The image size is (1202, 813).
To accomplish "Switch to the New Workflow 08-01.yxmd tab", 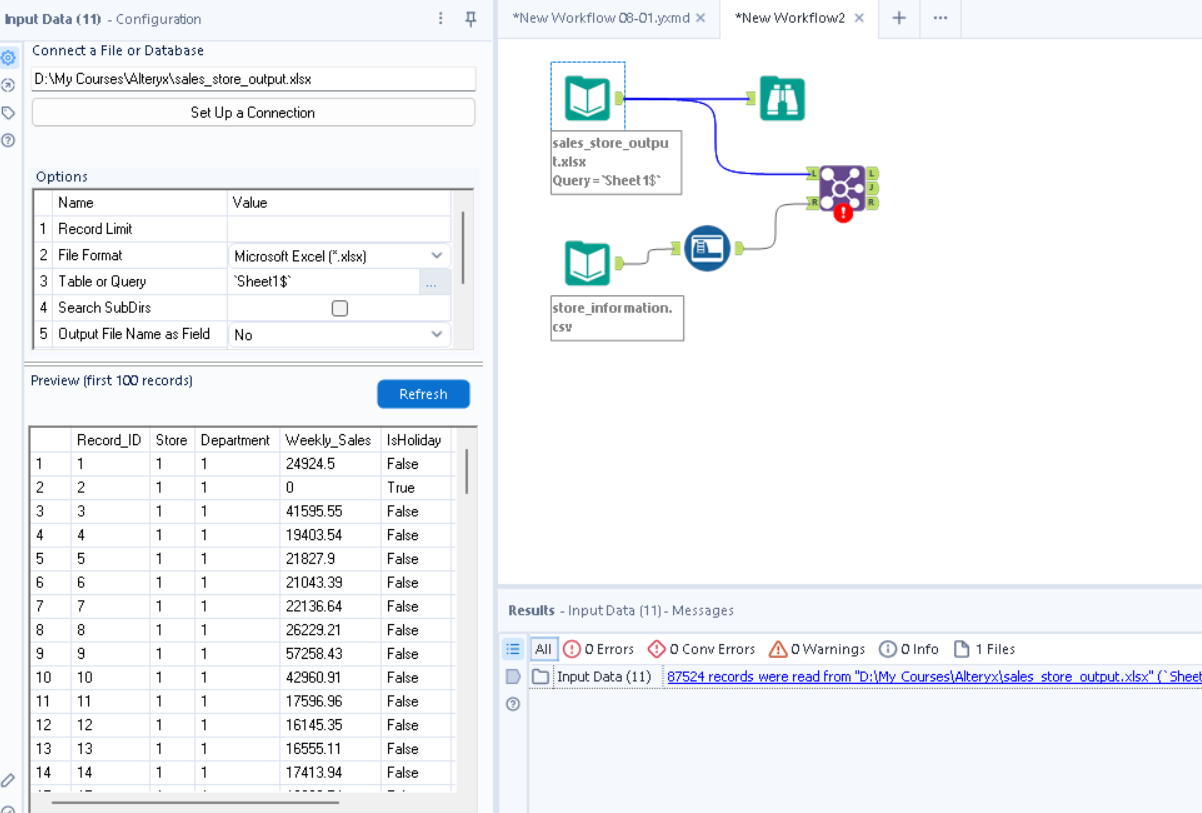I will (600, 17).
